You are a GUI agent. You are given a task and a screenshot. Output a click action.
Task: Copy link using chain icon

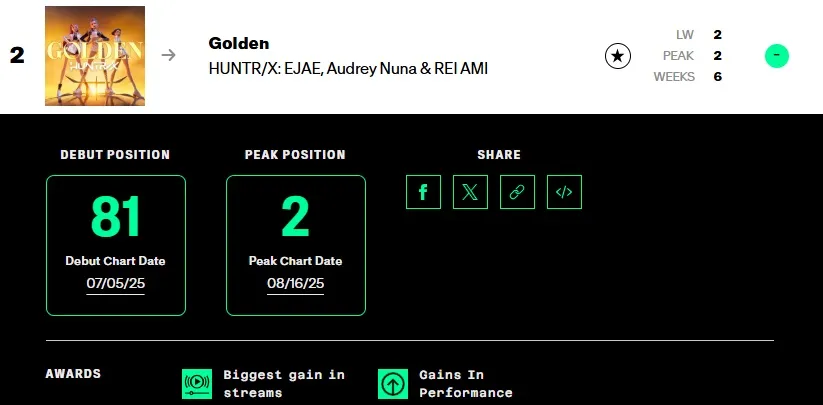tap(517, 192)
